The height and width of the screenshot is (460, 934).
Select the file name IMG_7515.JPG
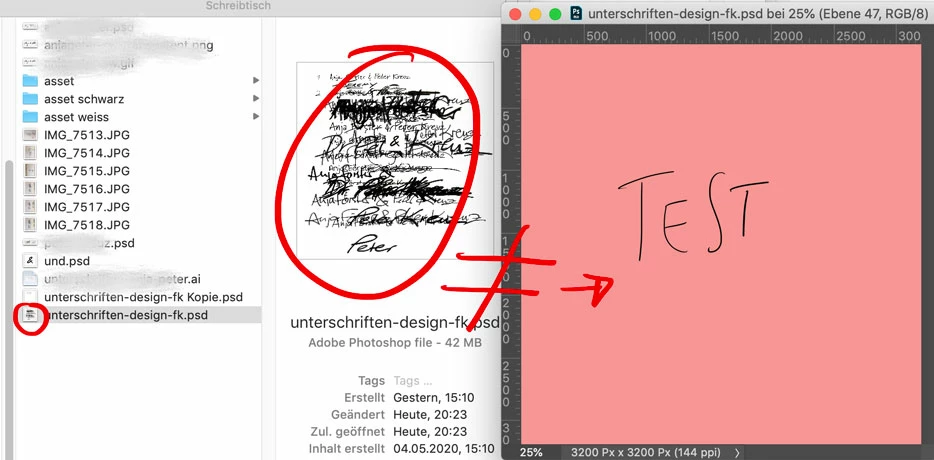click(x=87, y=171)
